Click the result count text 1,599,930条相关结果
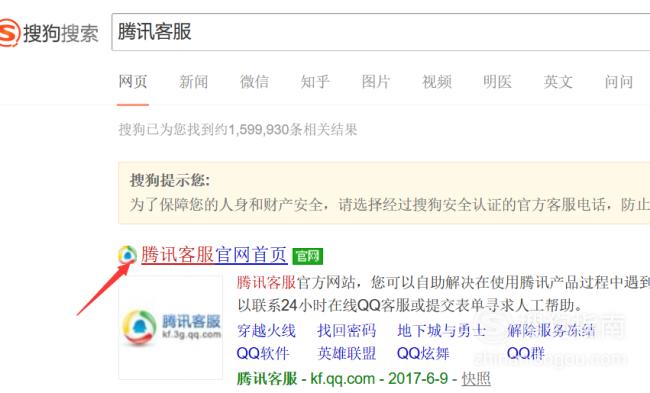 coord(293,130)
